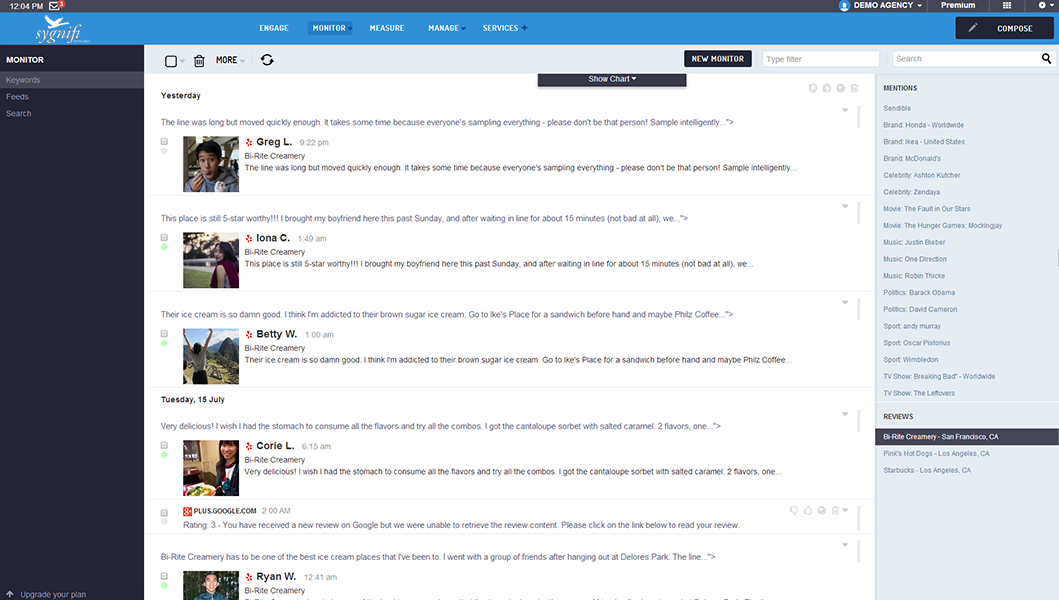
Task: Select Iona C.'s review checkbox
Action: 164,238
